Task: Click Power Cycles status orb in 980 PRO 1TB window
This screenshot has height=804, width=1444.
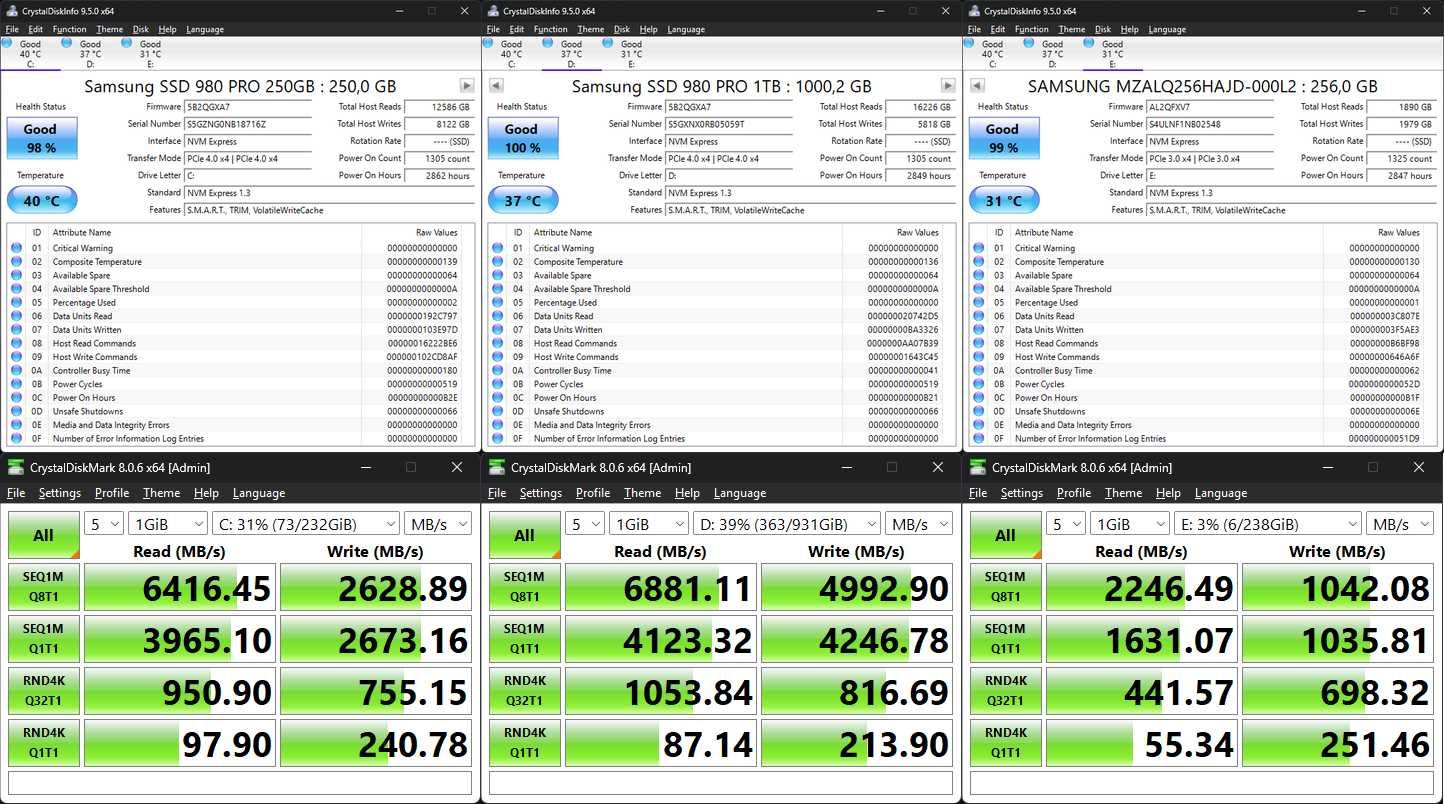Action: pyautogui.click(x=497, y=384)
